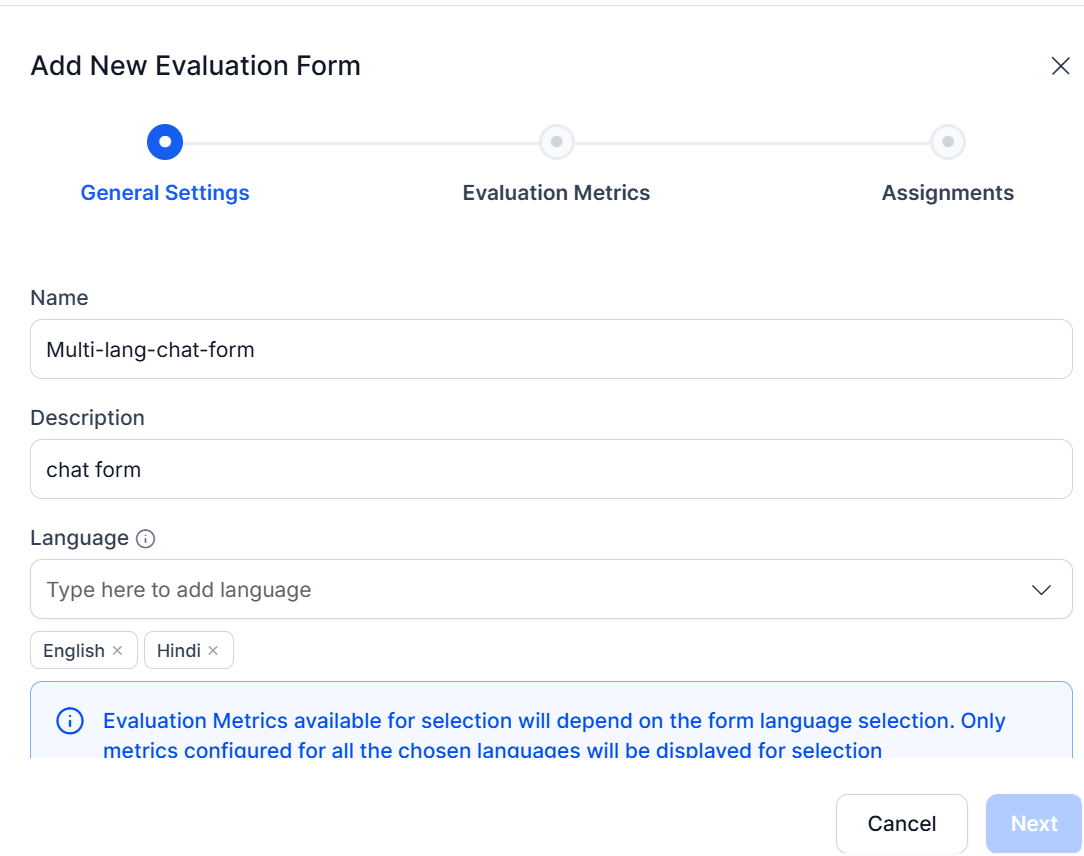1084x856 pixels.
Task: Select the General Settings step label
Action: tap(165, 193)
